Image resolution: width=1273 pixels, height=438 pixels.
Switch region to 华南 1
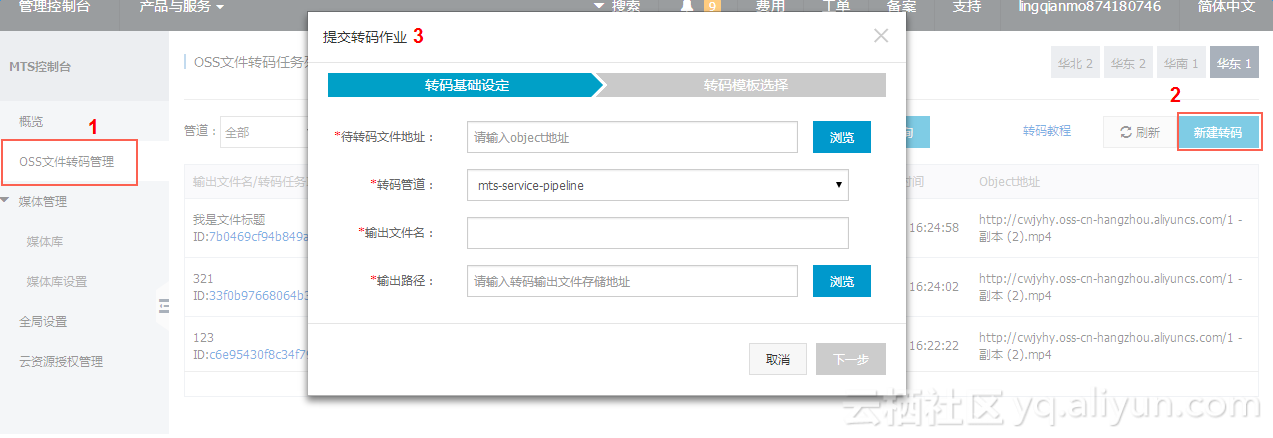pos(1181,63)
